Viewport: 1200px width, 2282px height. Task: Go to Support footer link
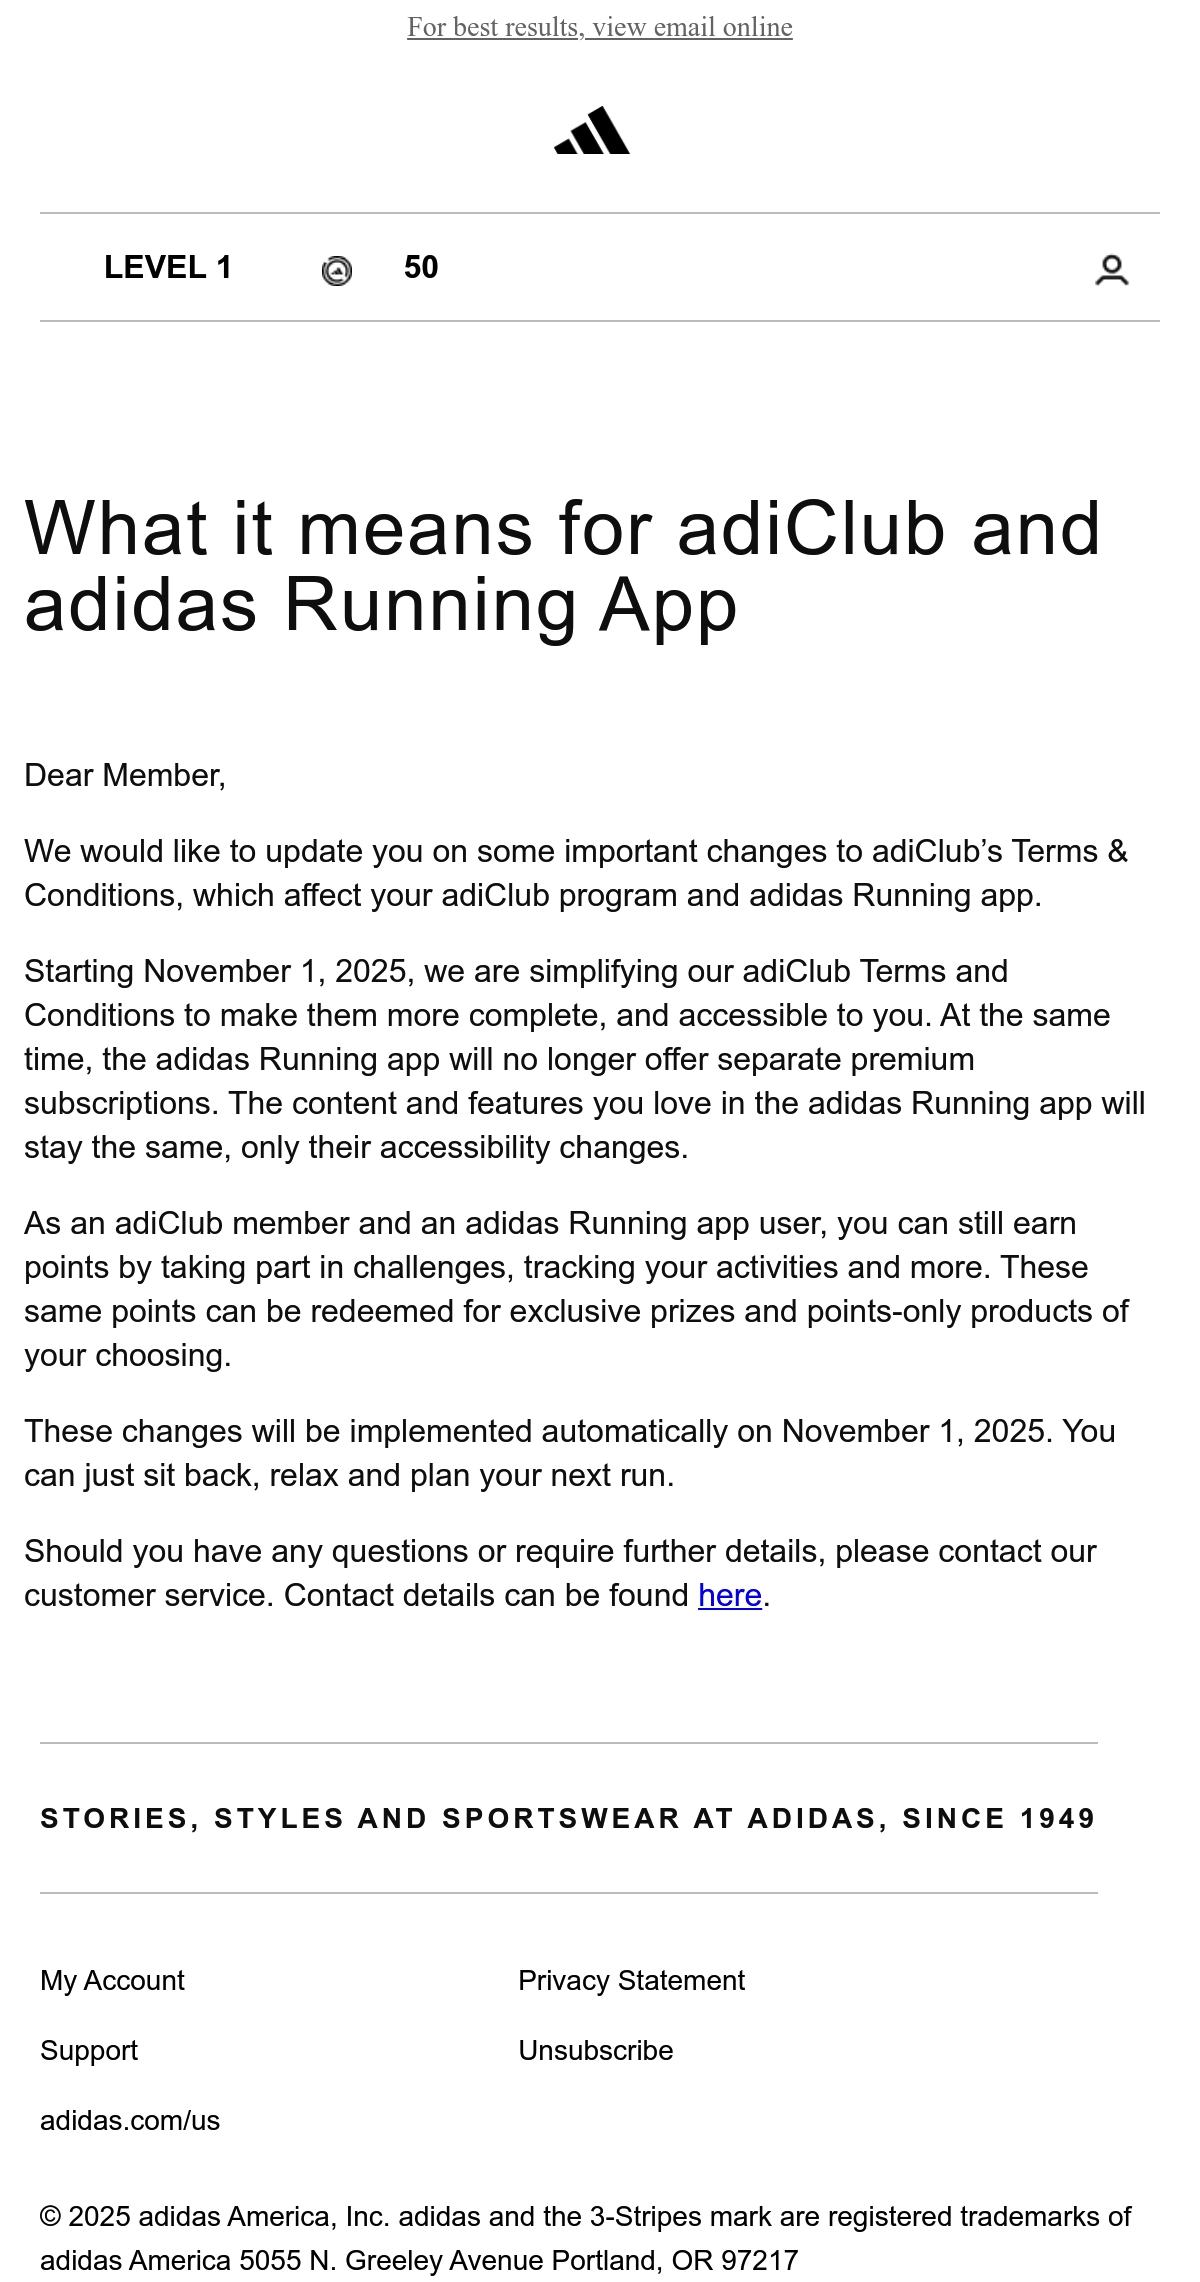(x=89, y=2050)
